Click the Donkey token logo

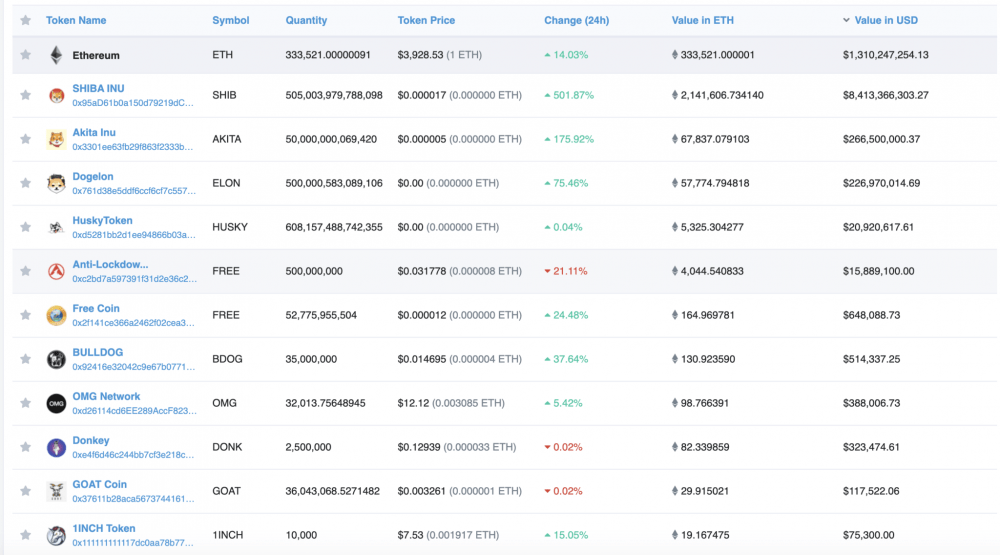[x=56, y=447]
